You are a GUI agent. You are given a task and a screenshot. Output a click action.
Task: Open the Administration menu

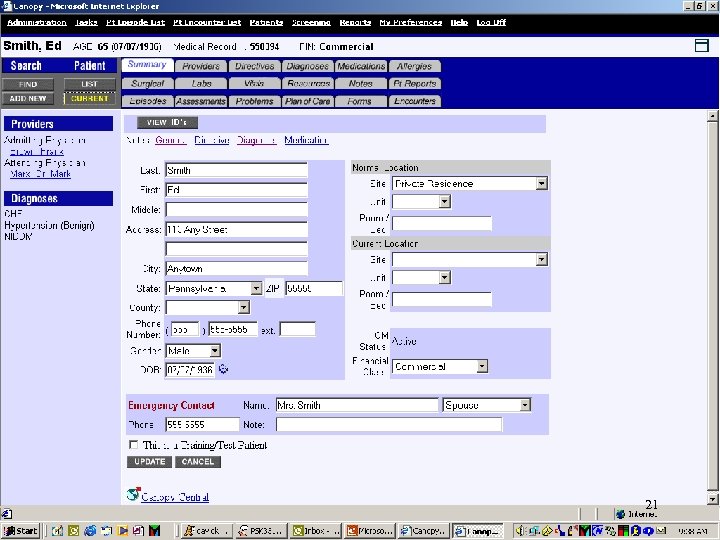pos(37,22)
